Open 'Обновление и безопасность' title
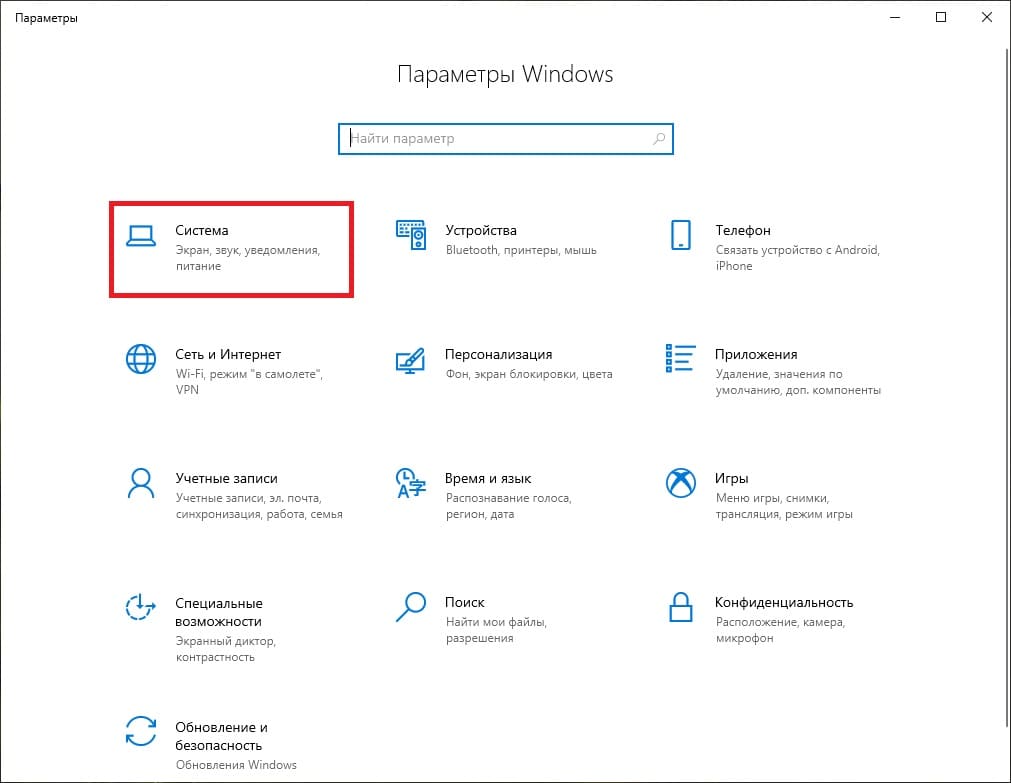Screen dimensions: 1011x783 (x=221, y=736)
